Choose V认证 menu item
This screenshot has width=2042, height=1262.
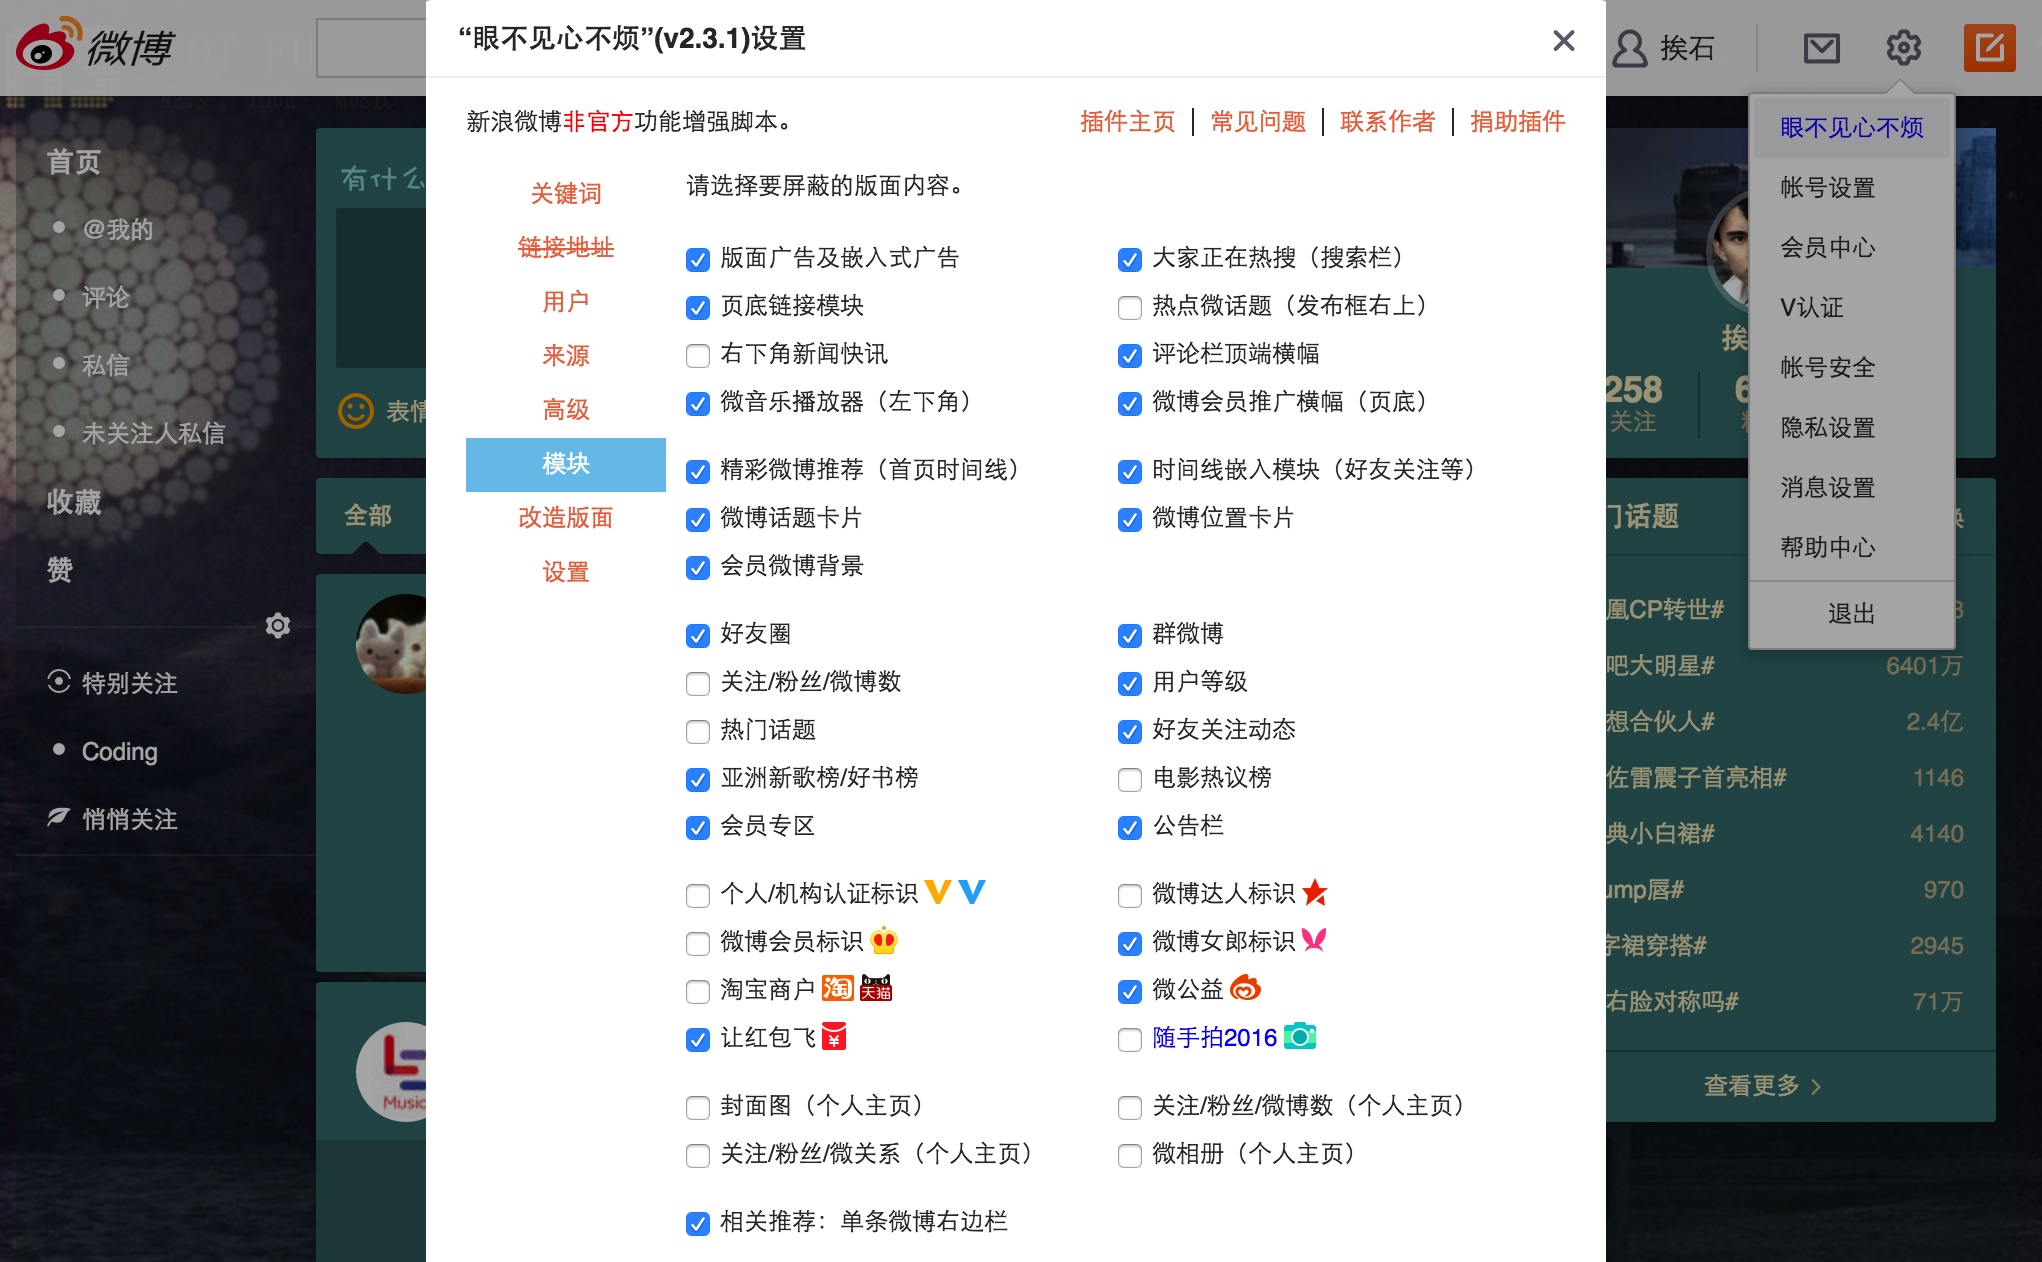tap(1851, 307)
